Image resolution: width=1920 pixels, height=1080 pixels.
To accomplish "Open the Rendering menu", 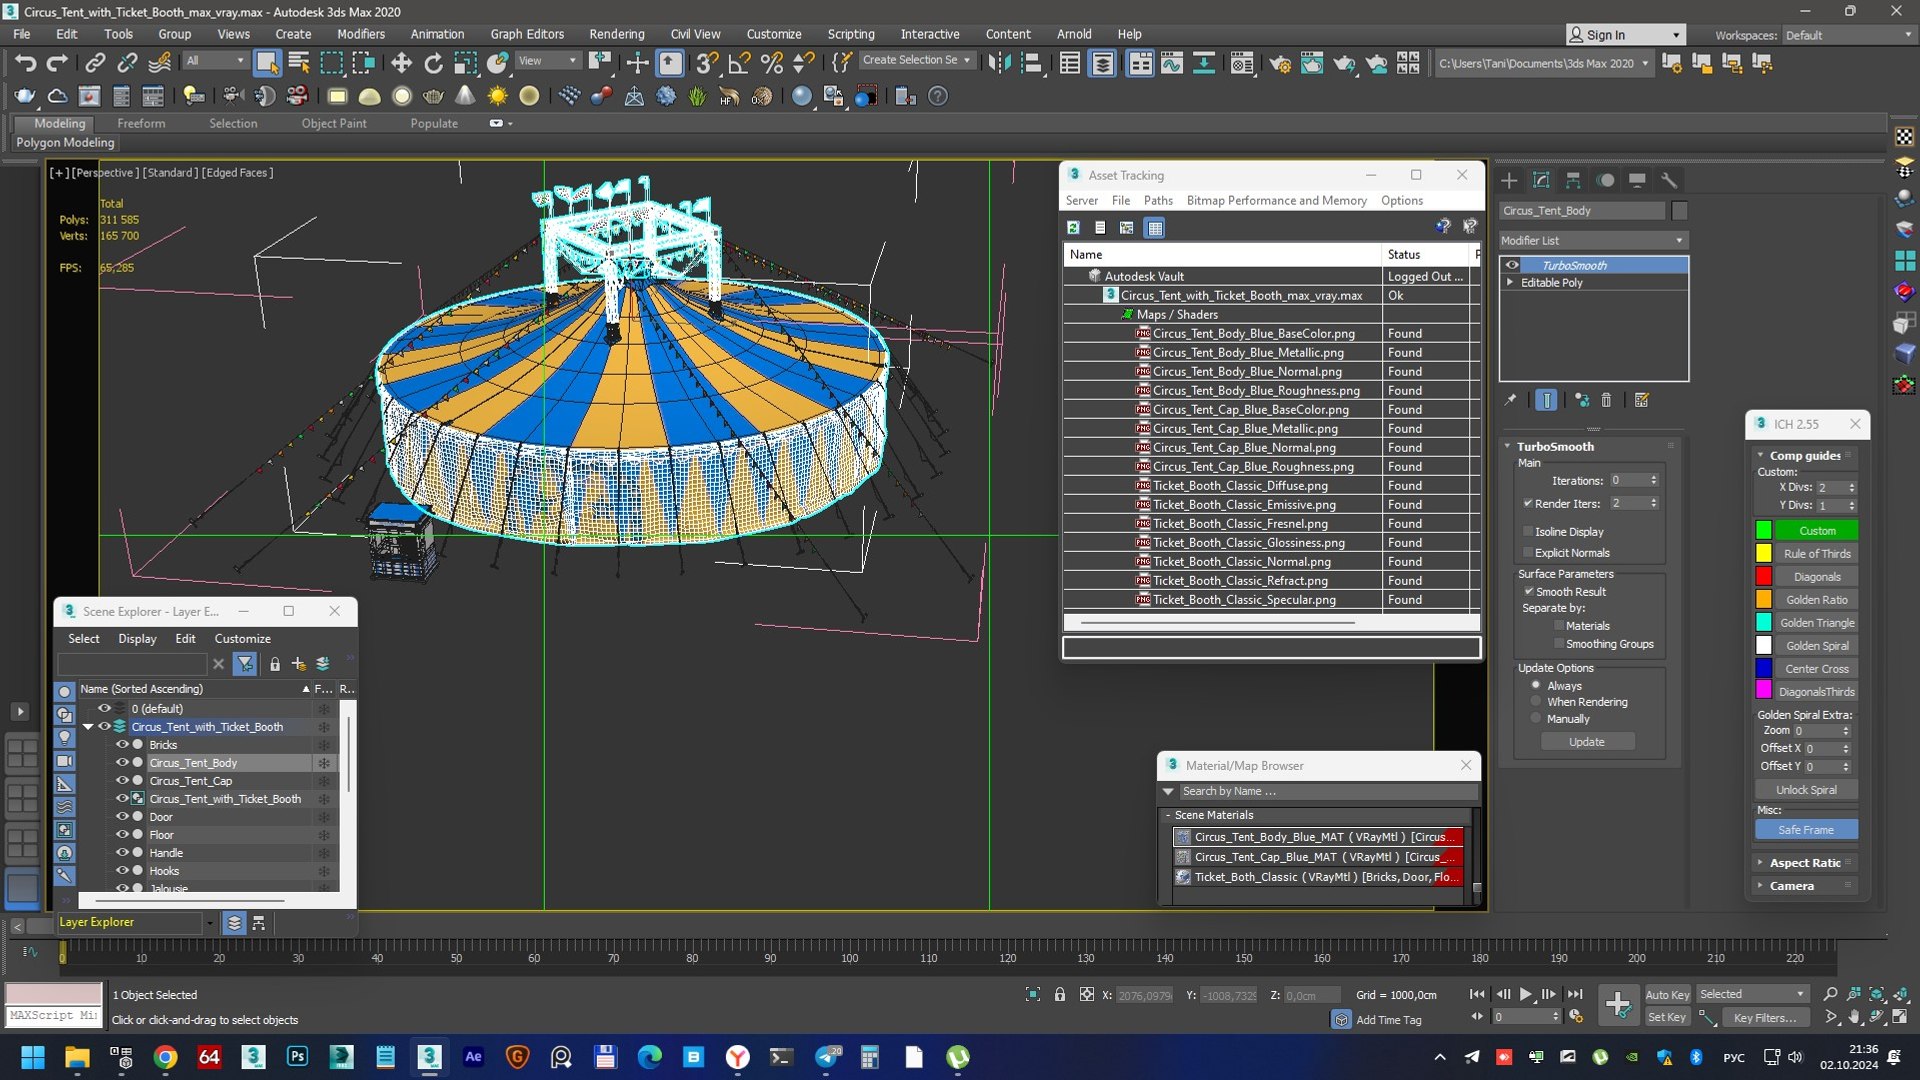I will [617, 34].
